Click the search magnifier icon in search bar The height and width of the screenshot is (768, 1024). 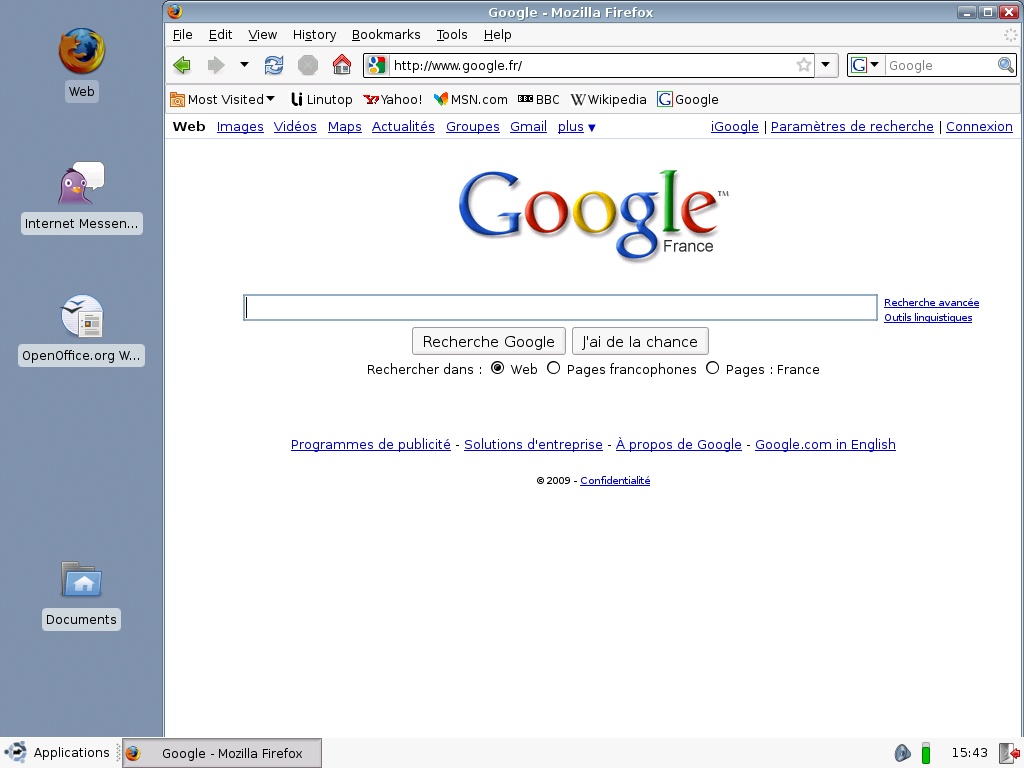(x=1005, y=65)
